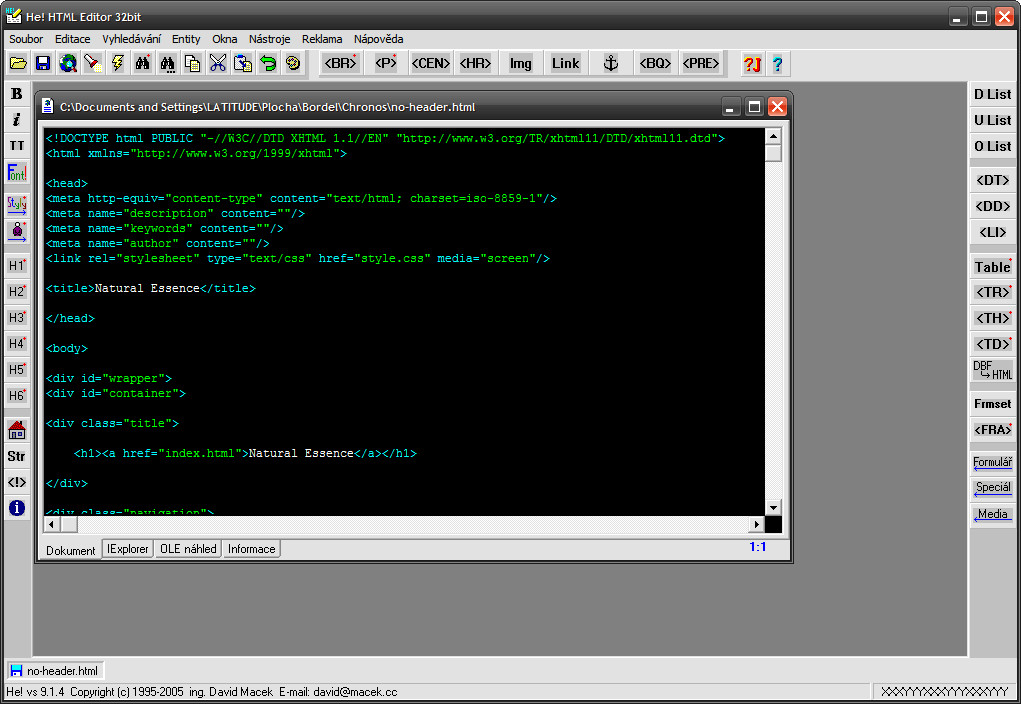Open the Nástroje menu
Screen dimensions: 1021x704
[x=269, y=39]
